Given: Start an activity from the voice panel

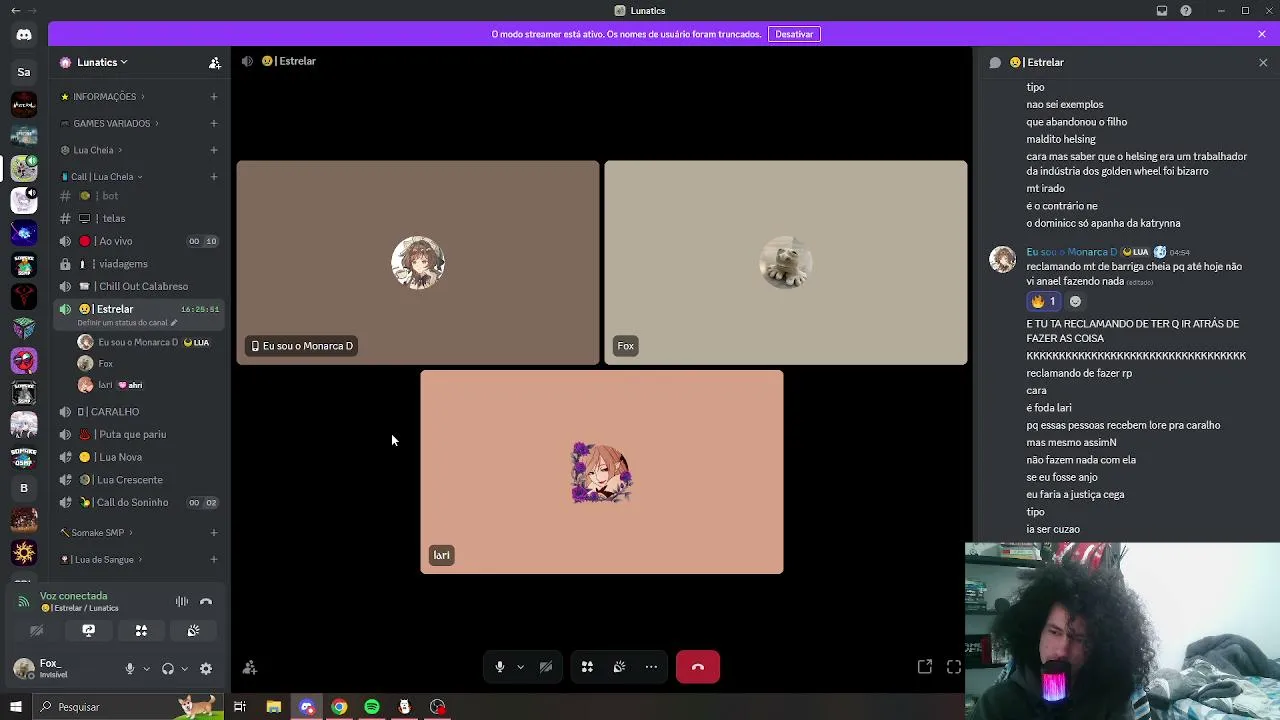Looking at the screenshot, I should 141,630.
